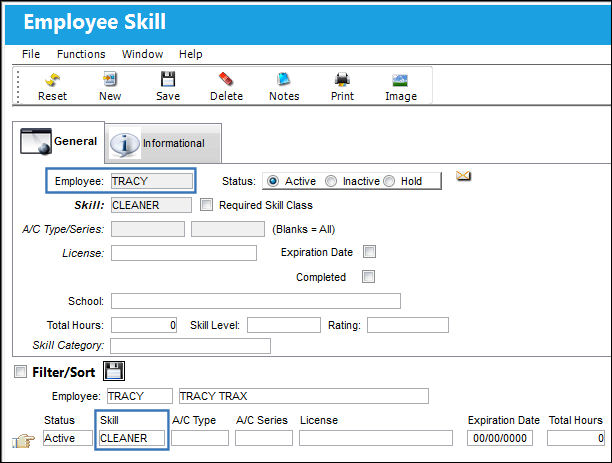Viewport: 612px width, 463px height.
Task: Click the grid A/C Type cell
Action: 200,438
